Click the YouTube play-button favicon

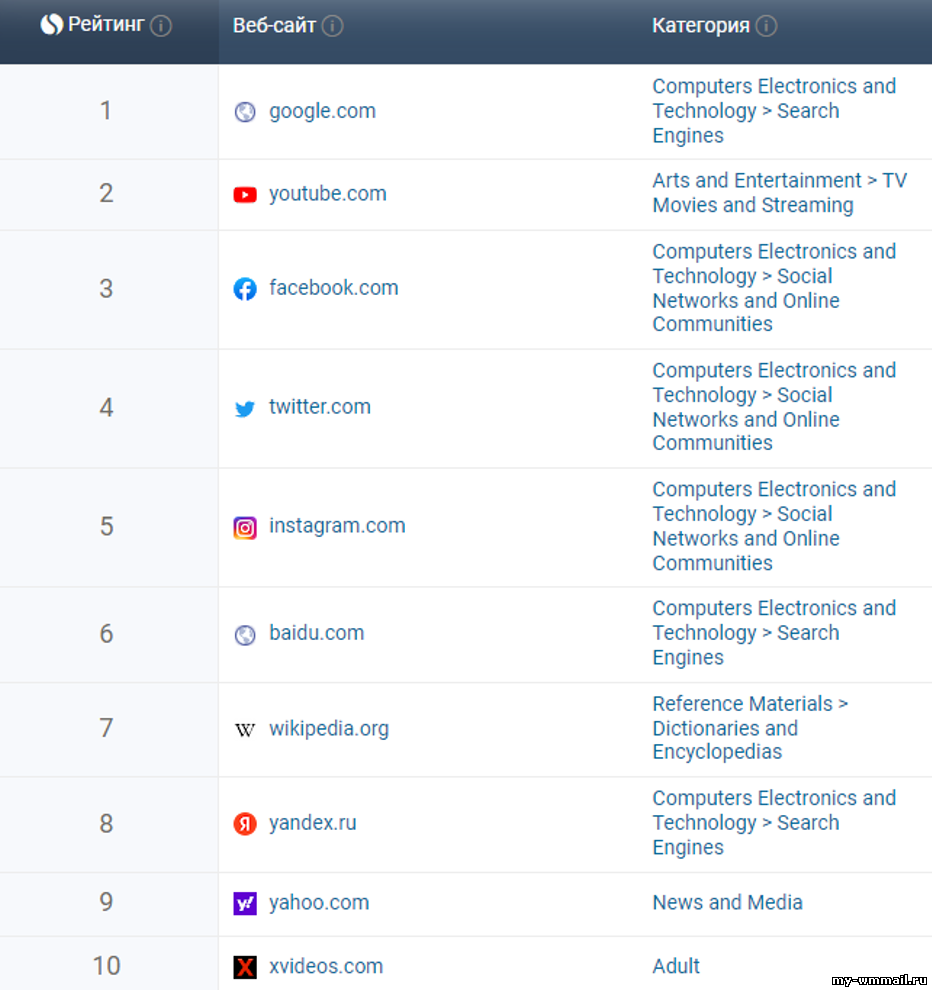pyautogui.click(x=245, y=194)
